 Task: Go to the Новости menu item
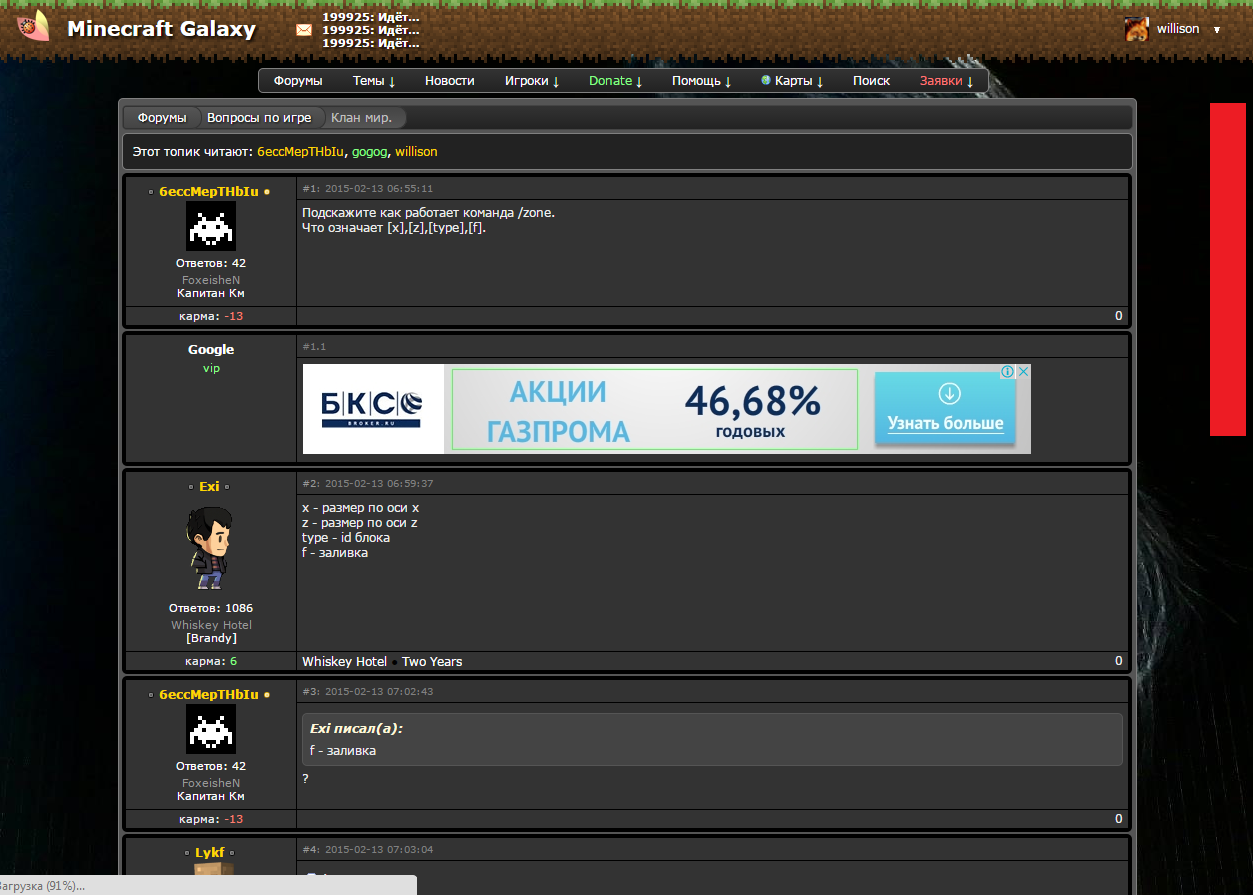click(x=449, y=81)
